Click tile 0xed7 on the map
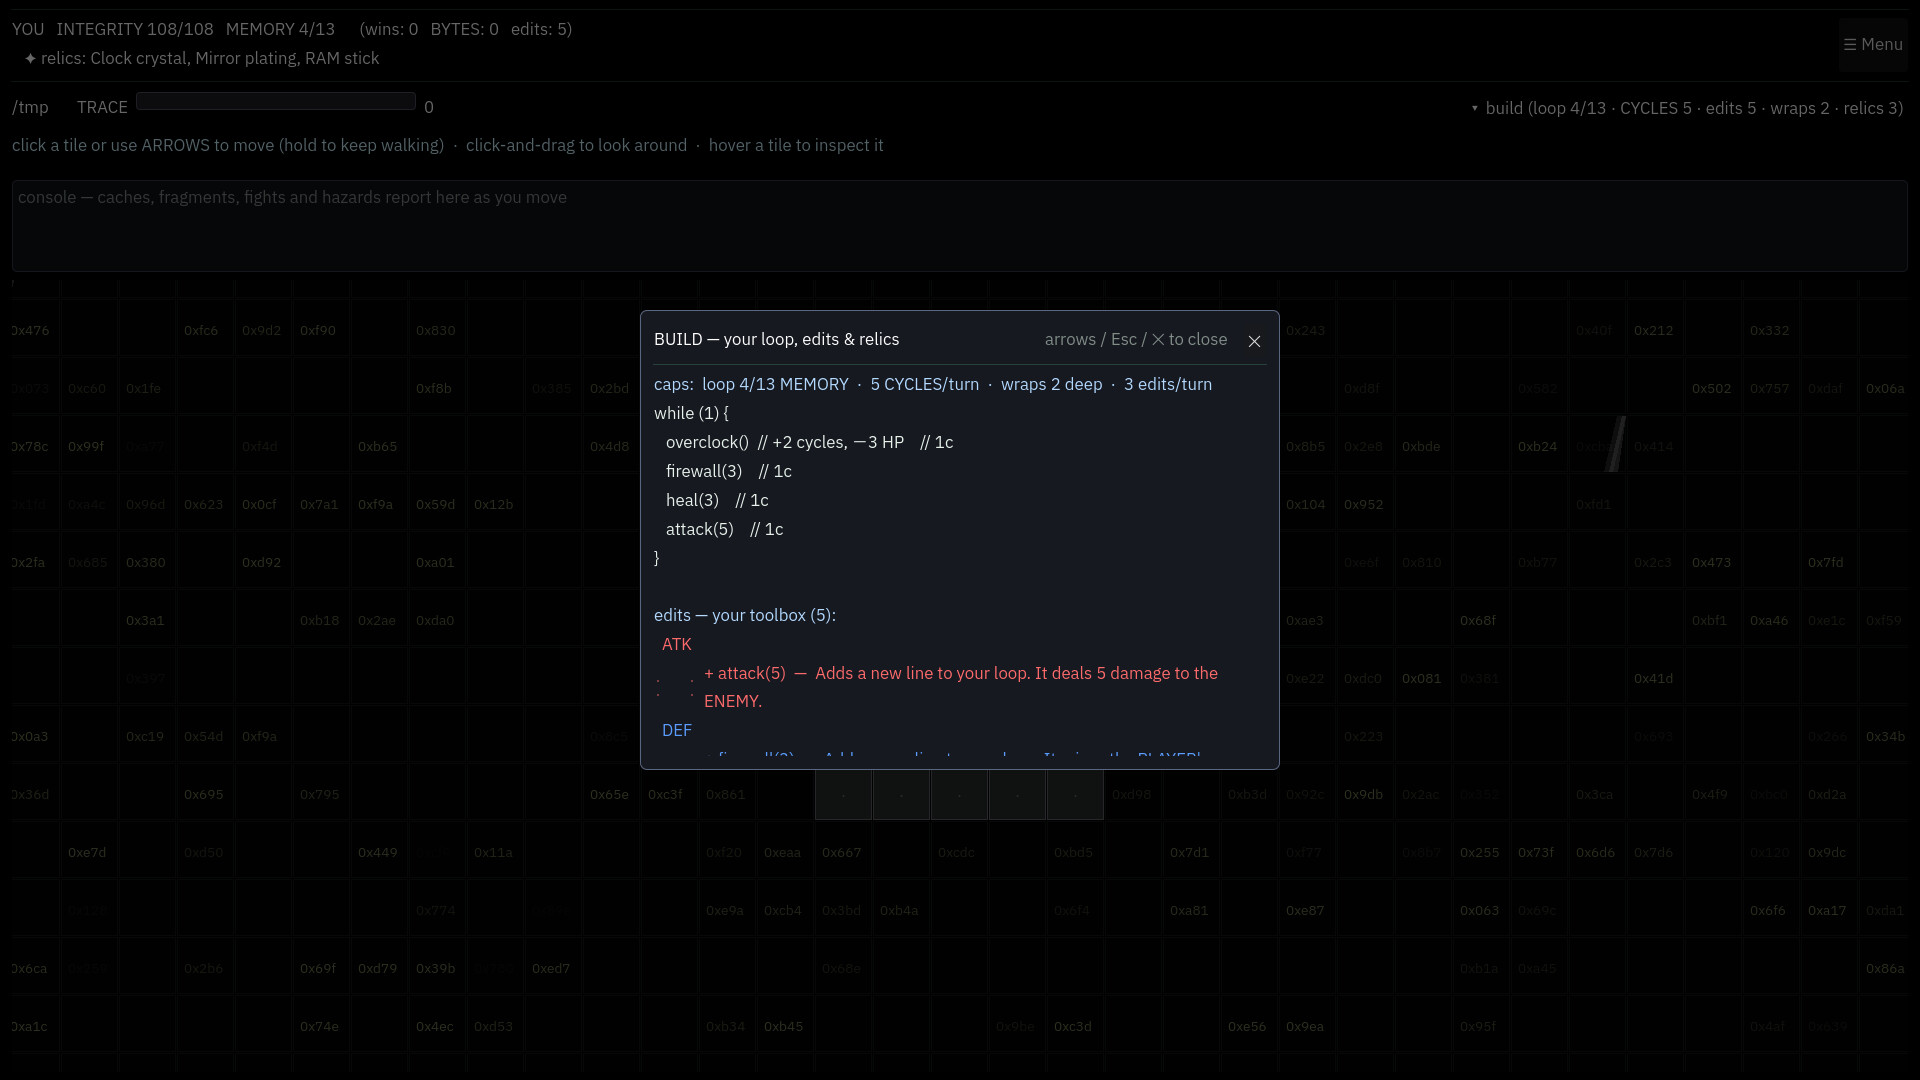1920x1080 pixels. coord(551,968)
